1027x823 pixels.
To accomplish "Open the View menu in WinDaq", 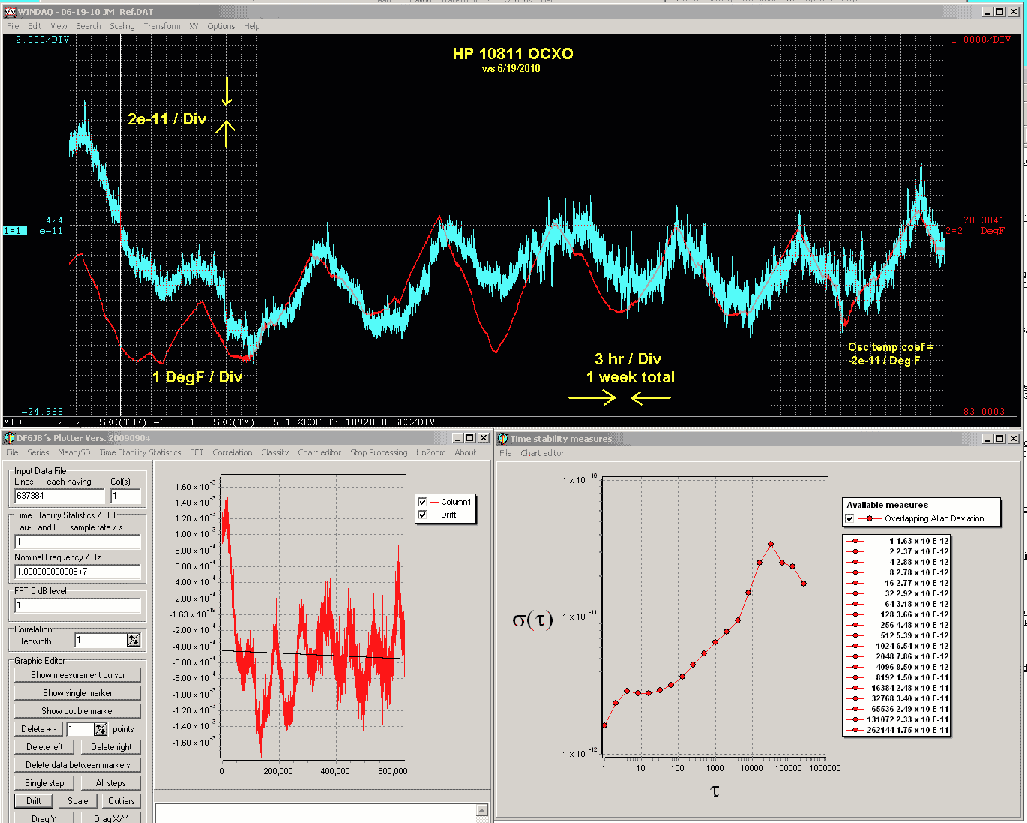I will 59,26.
